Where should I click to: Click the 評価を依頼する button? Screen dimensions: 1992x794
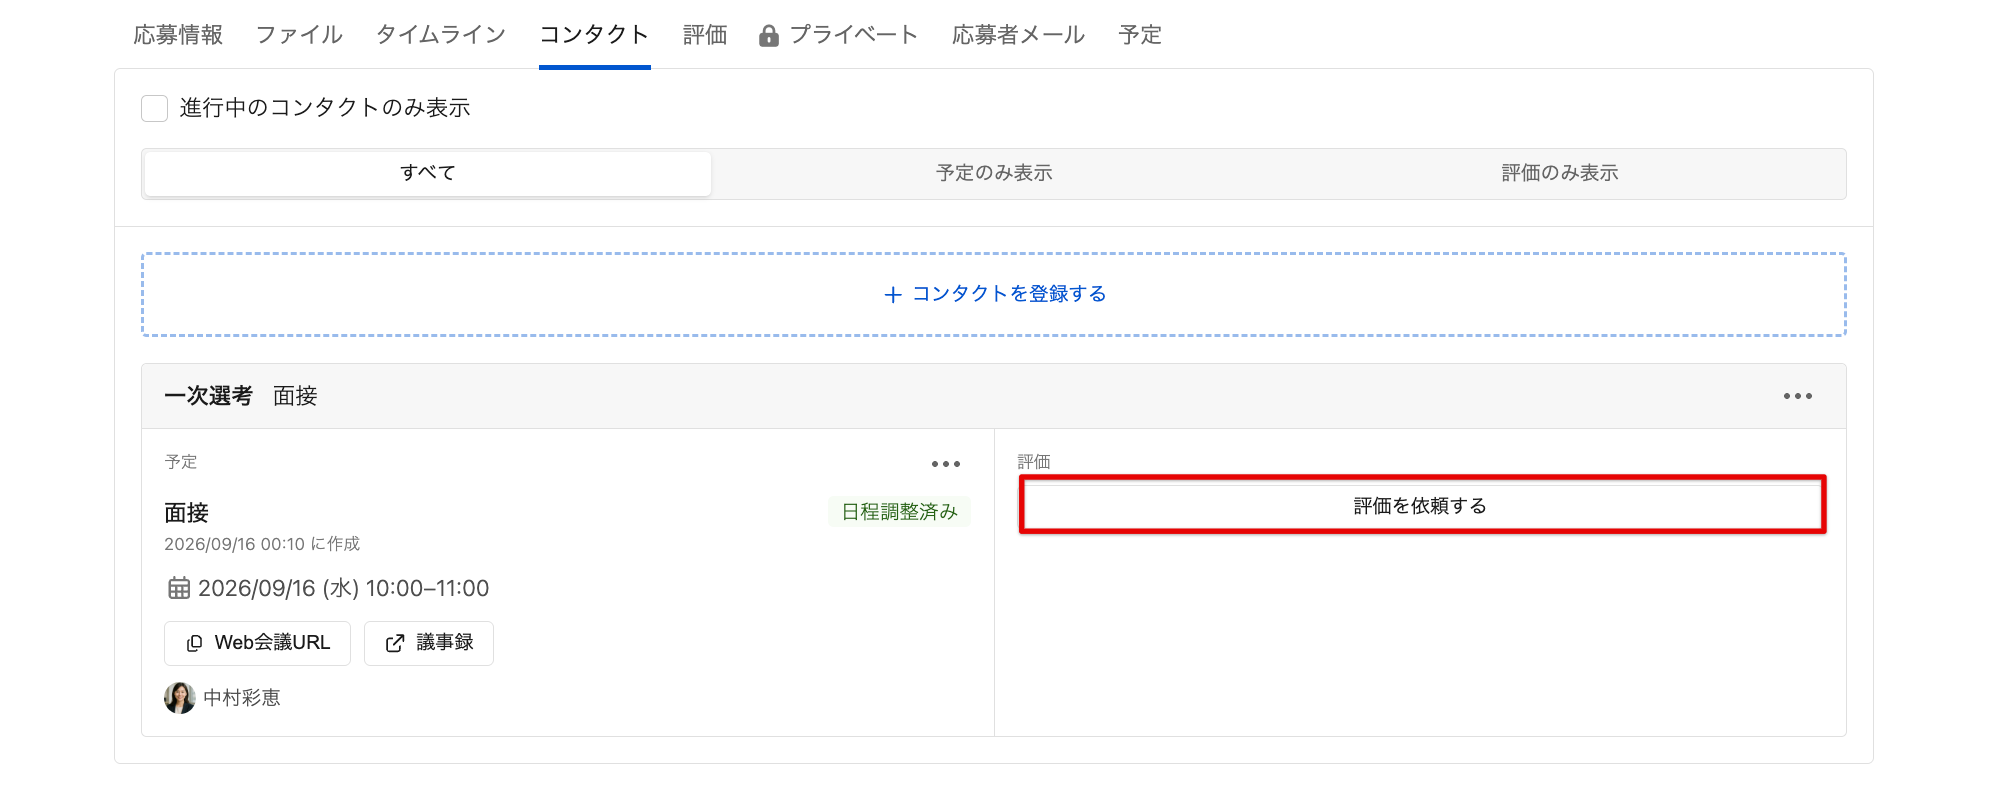pyautogui.click(x=1421, y=506)
